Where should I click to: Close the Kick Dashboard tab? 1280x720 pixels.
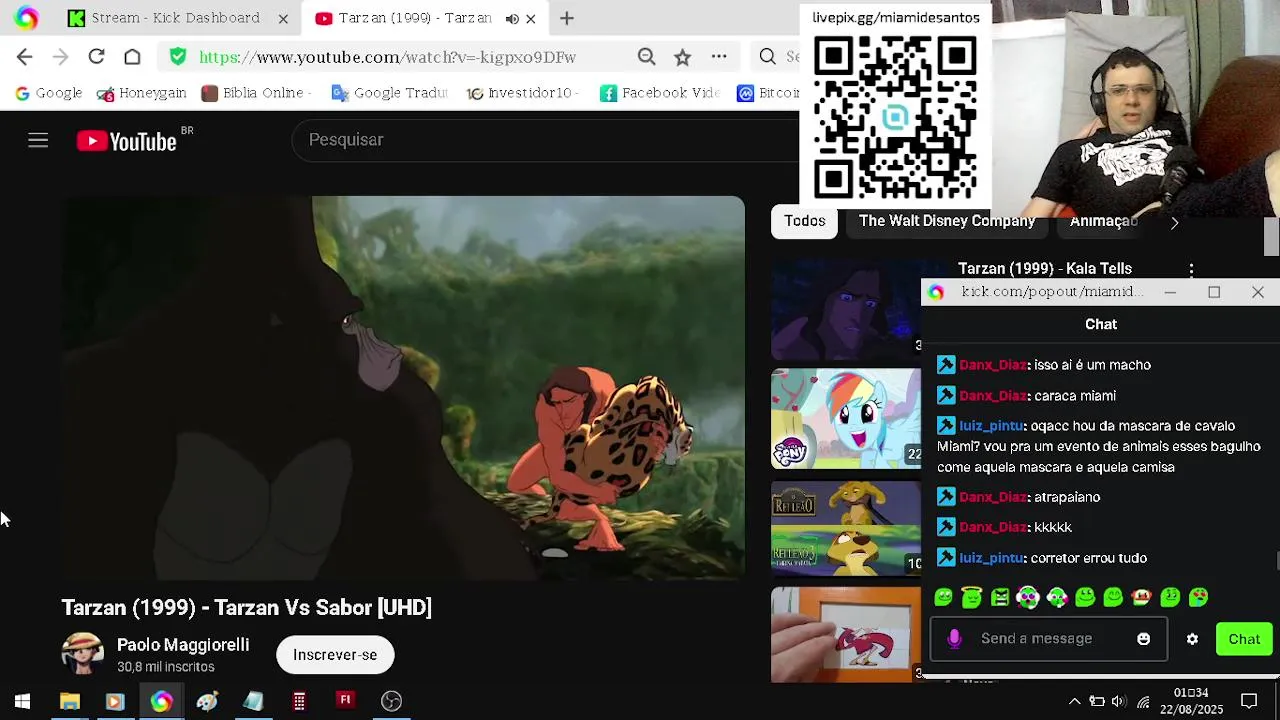283,18
